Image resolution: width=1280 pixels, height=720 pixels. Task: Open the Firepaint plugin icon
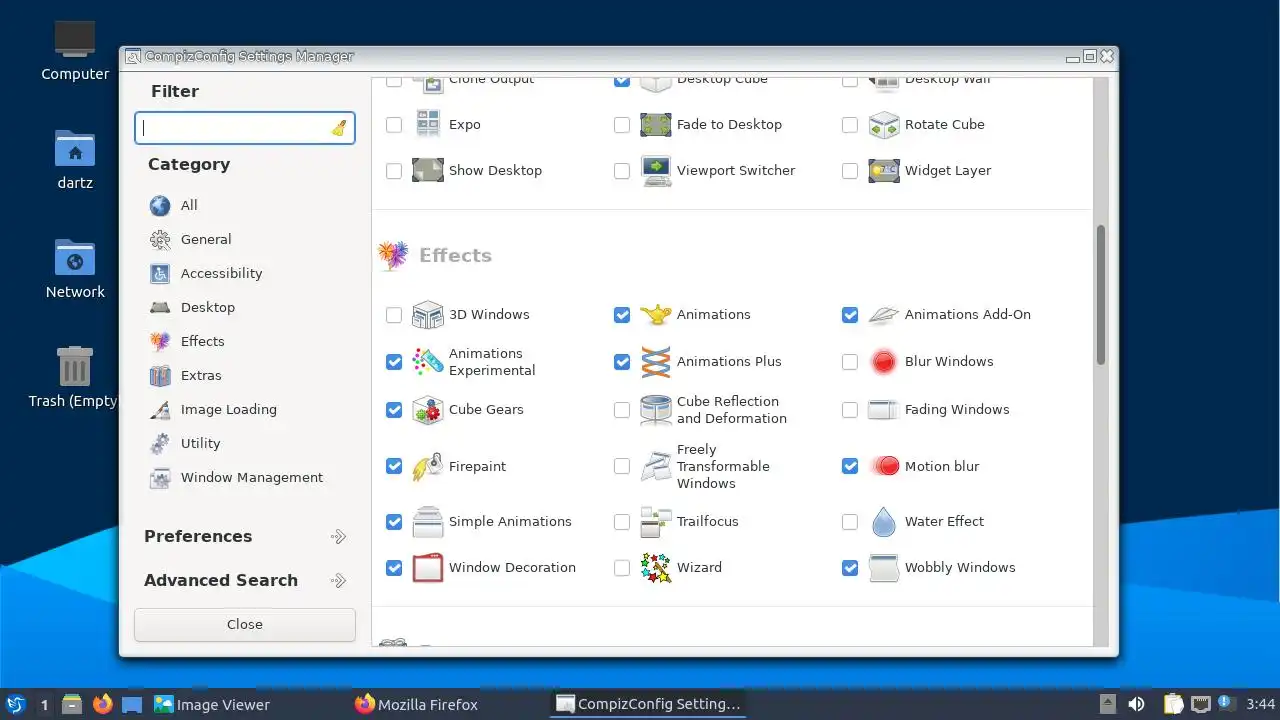click(428, 467)
